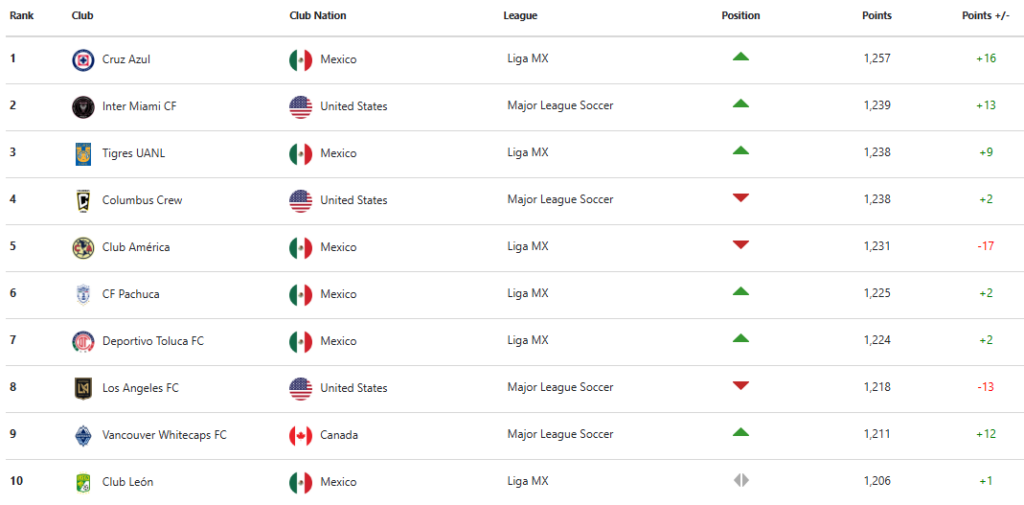
Task: Click the Tigres UANL club logo
Action: click(x=83, y=154)
